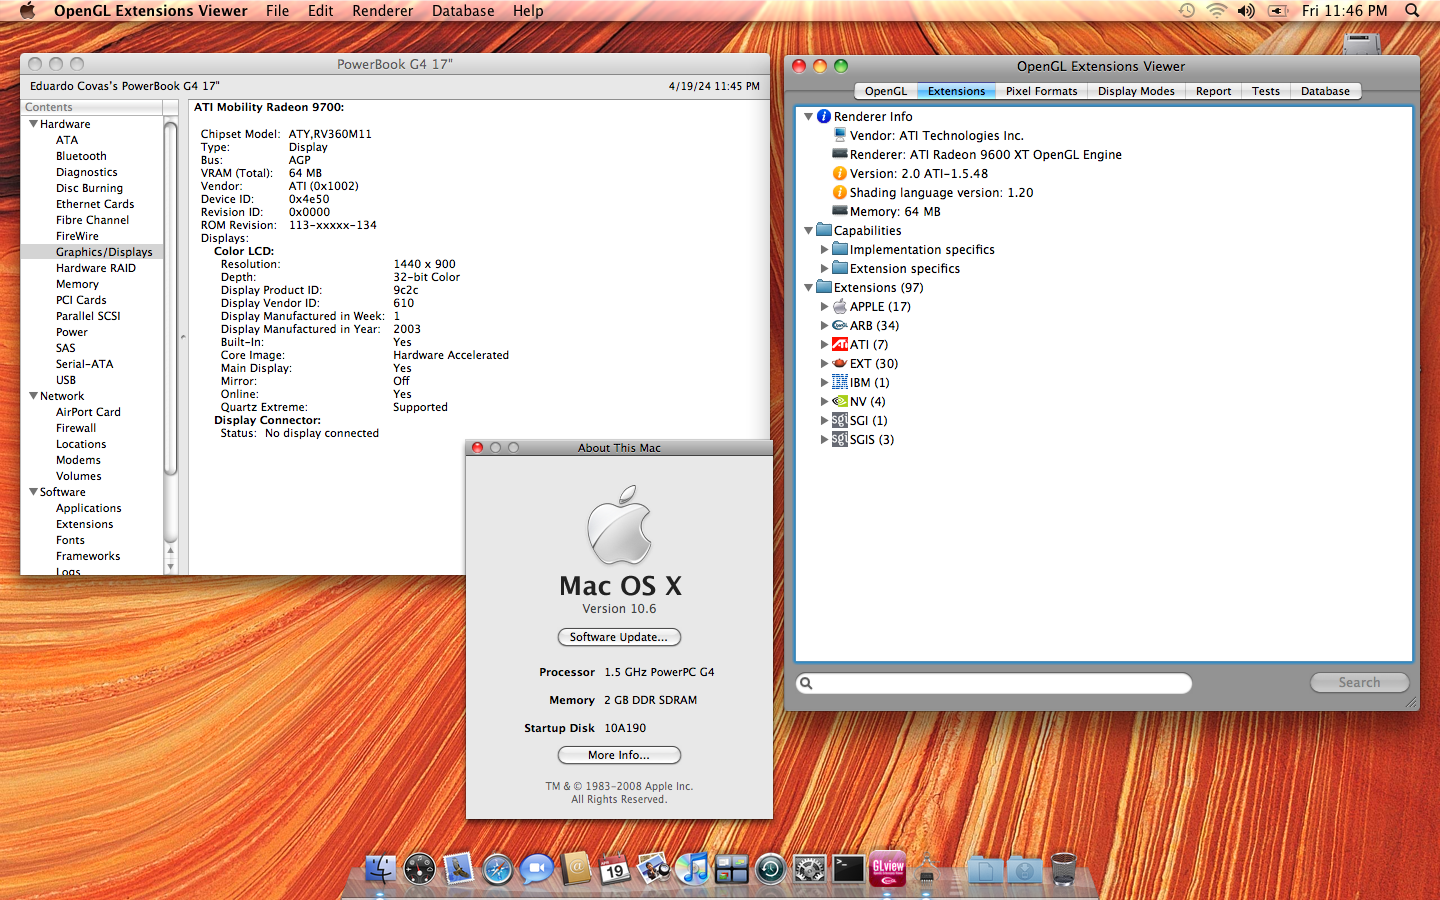The height and width of the screenshot is (900, 1440).
Task: Launch Dashboard from the Dock
Action: (419, 868)
